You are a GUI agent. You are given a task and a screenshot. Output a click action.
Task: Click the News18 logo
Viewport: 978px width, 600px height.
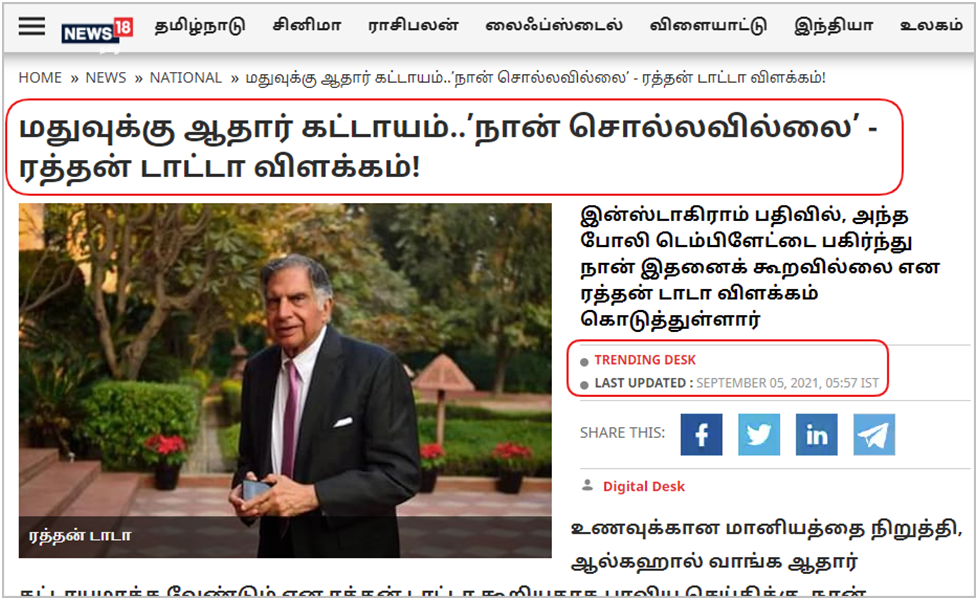pos(97,31)
